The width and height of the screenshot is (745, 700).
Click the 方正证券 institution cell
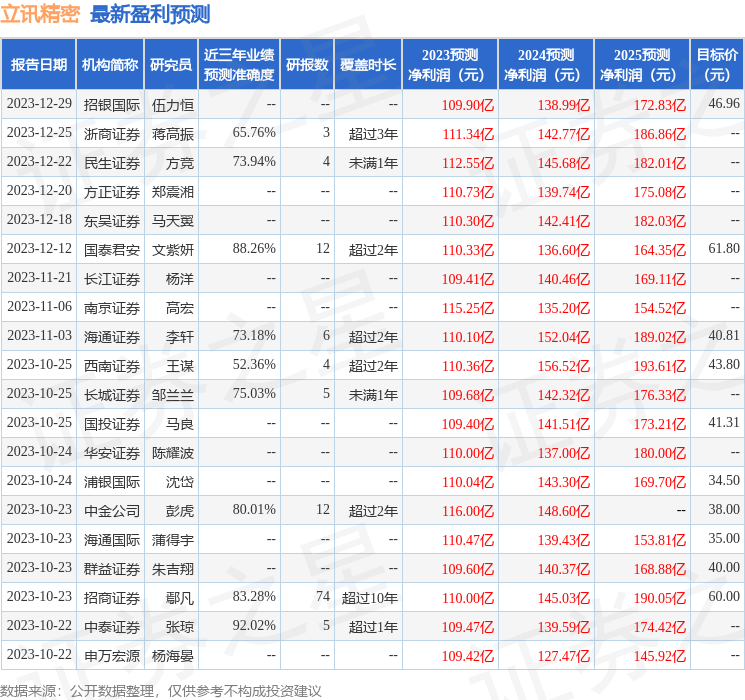pyautogui.click(x=112, y=192)
